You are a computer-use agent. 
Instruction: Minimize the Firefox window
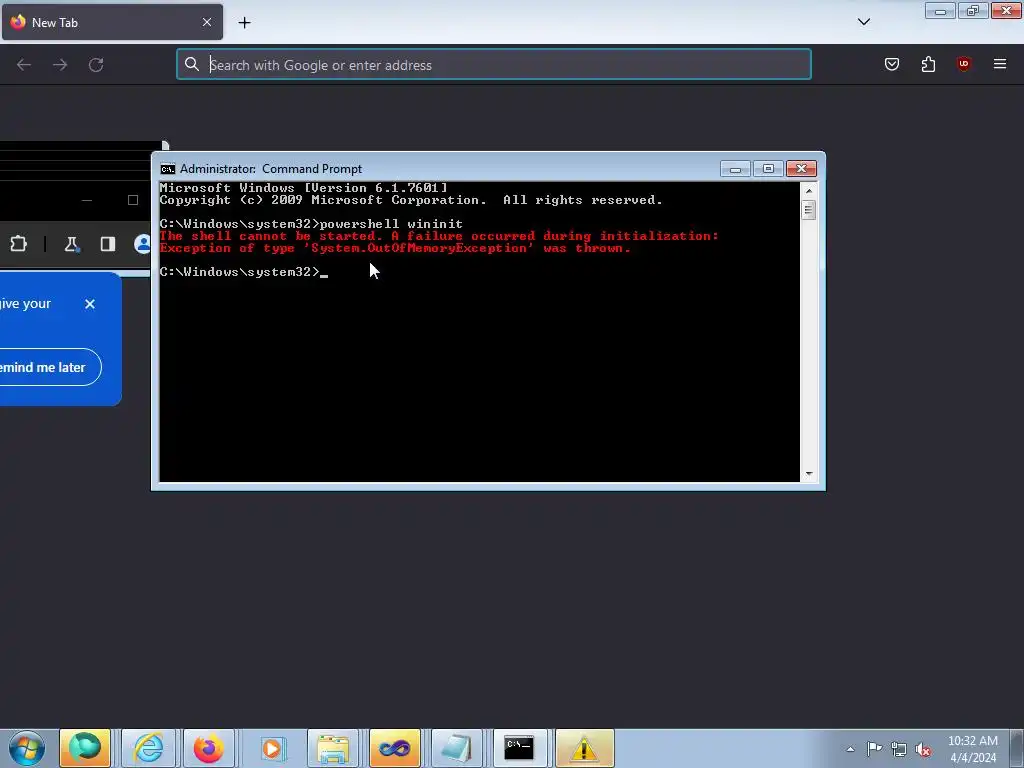(x=940, y=11)
